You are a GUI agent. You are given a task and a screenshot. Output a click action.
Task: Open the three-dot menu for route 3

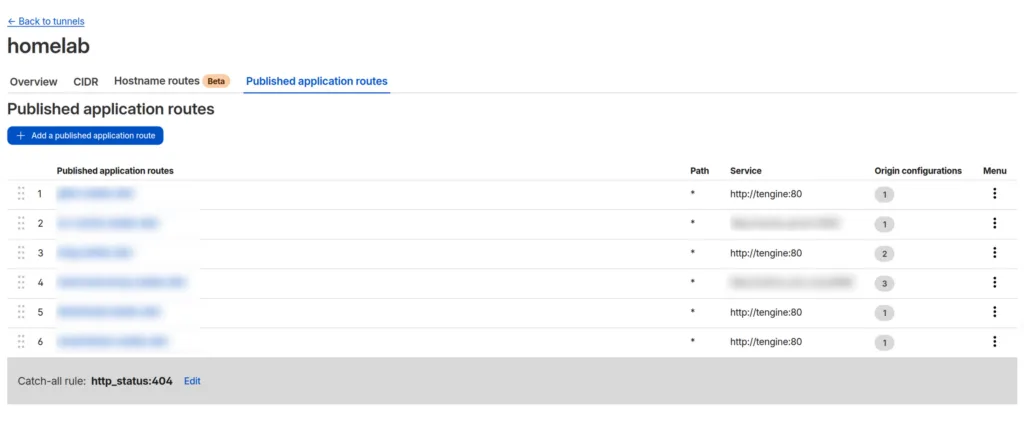point(994,253)
